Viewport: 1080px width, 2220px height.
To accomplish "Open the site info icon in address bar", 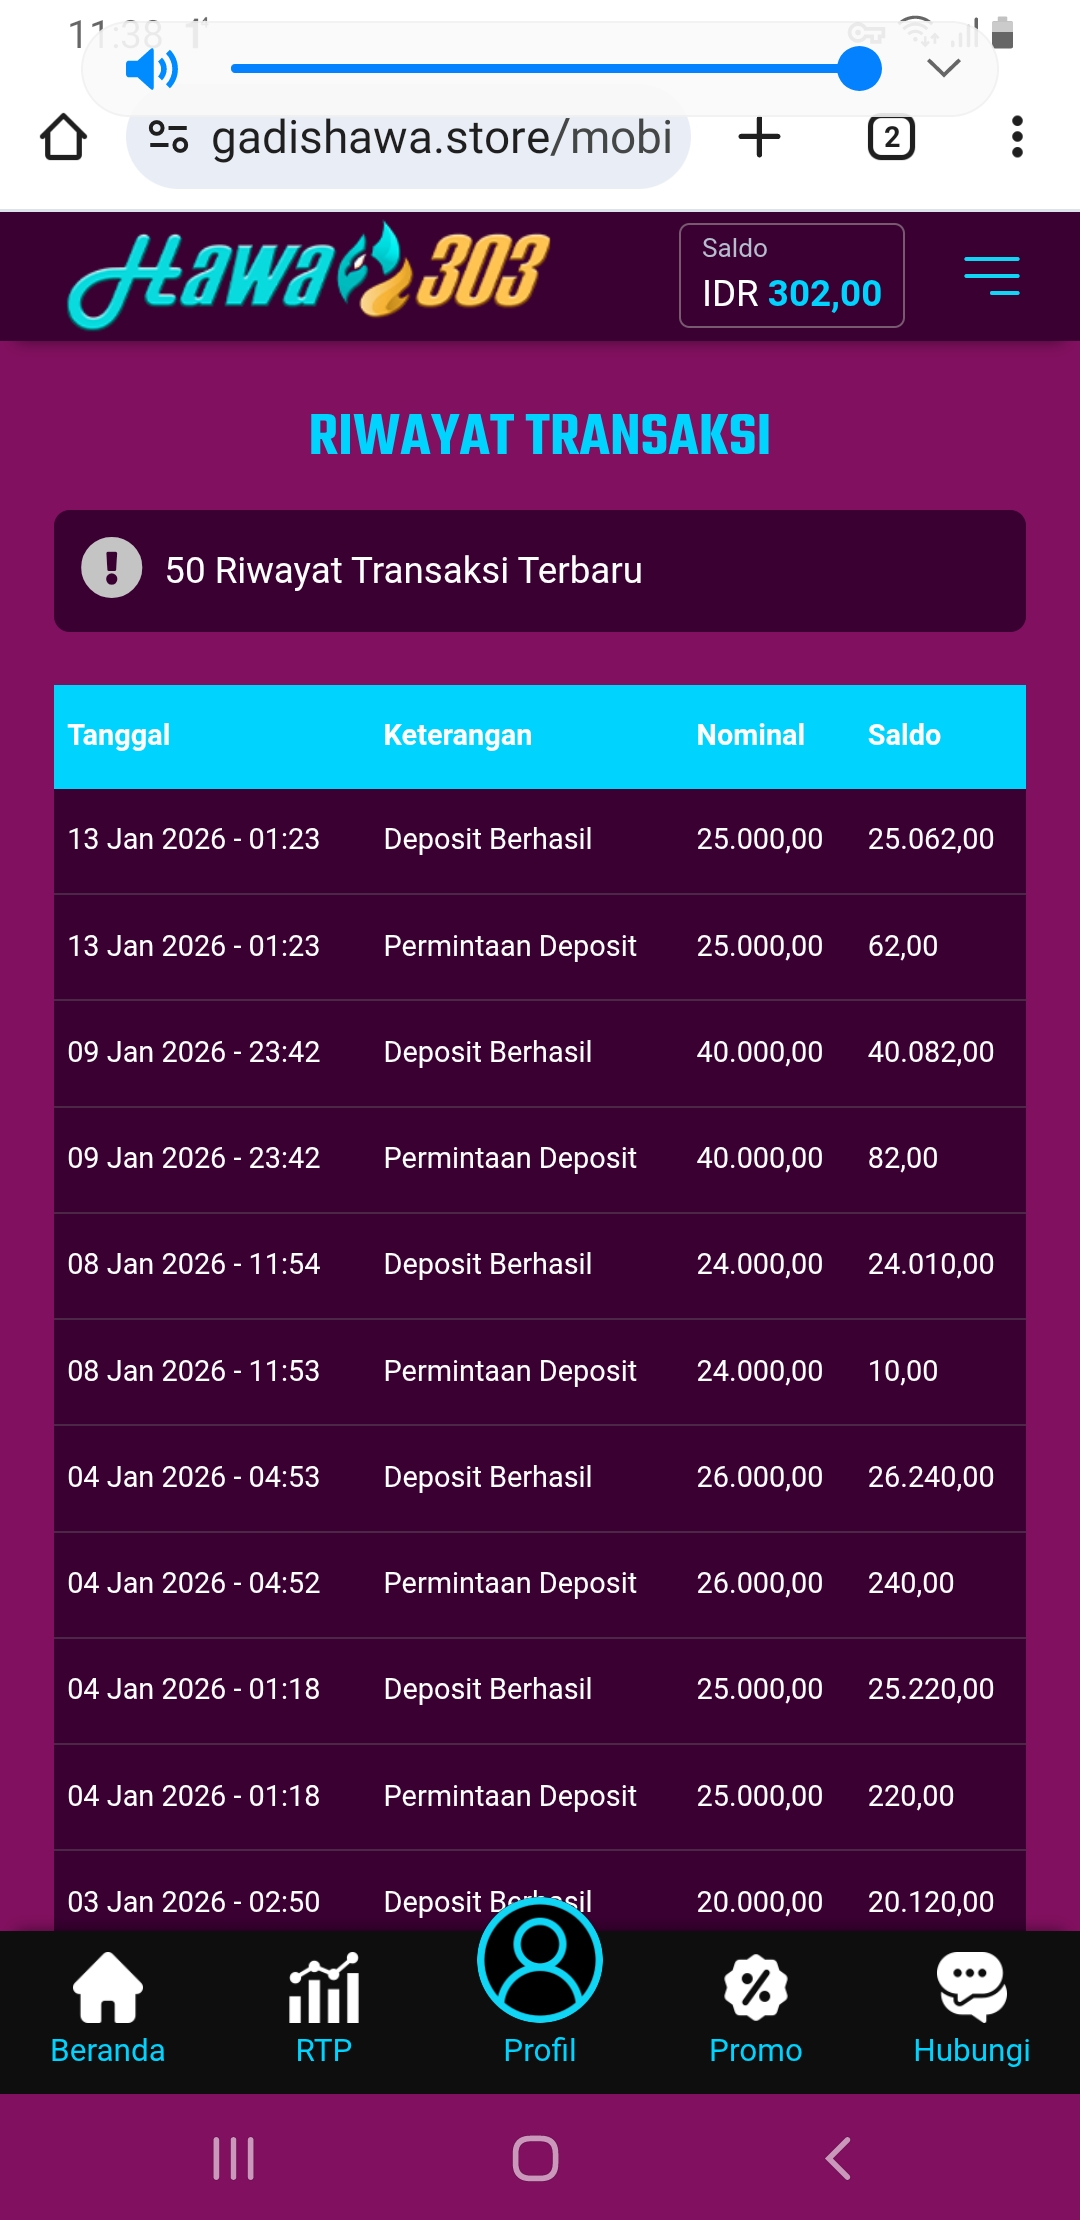I will 168,137.
